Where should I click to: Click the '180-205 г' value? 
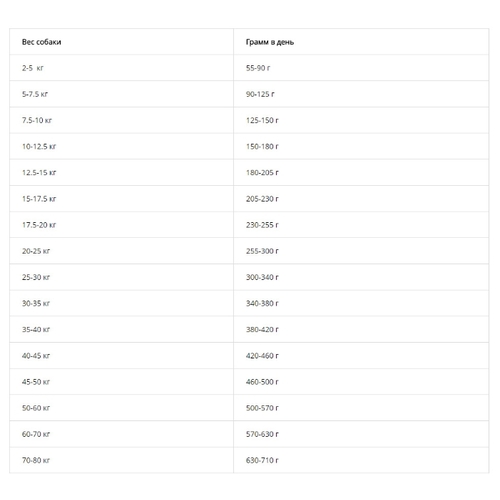coord(262,173)
